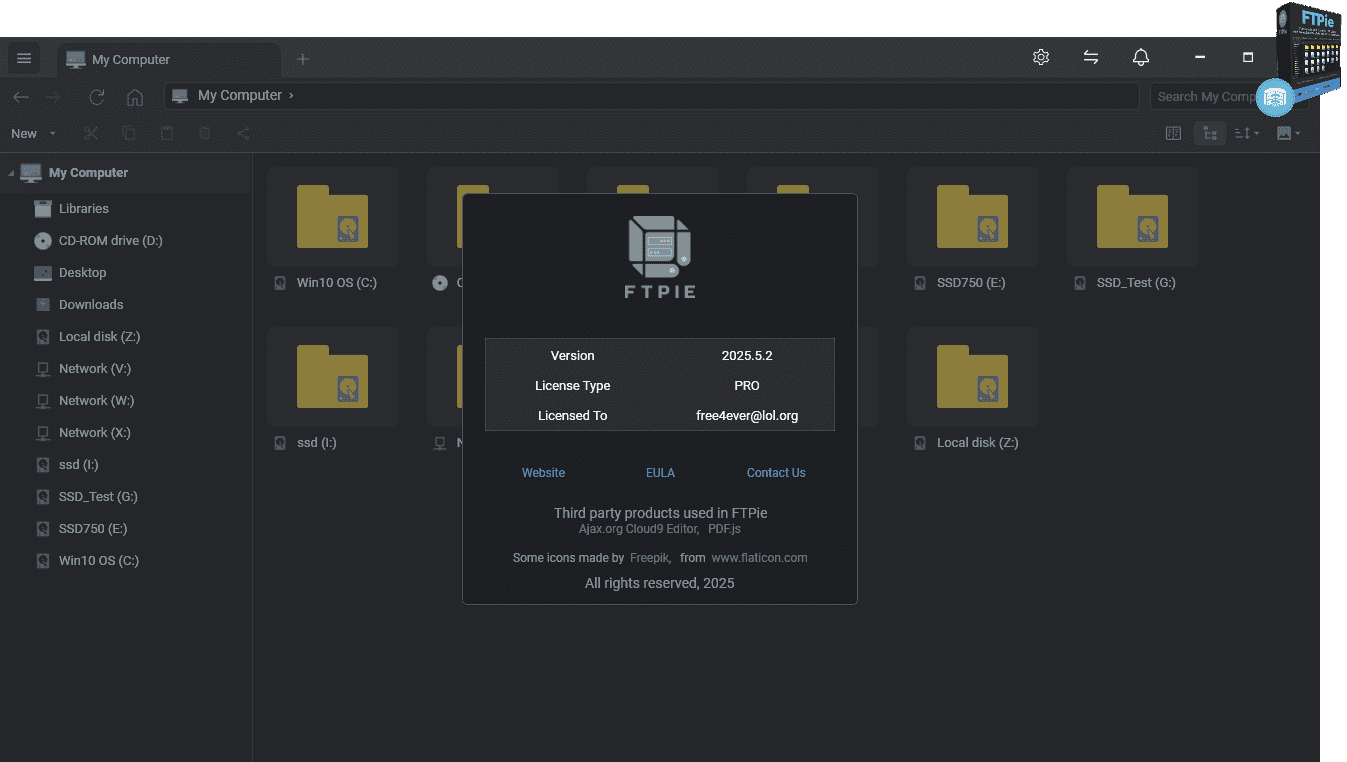Select the Local disk (Z:) drive thumbnail
Screen dimensions: 1347x762
pyautogui.click(x=973, y=377)
